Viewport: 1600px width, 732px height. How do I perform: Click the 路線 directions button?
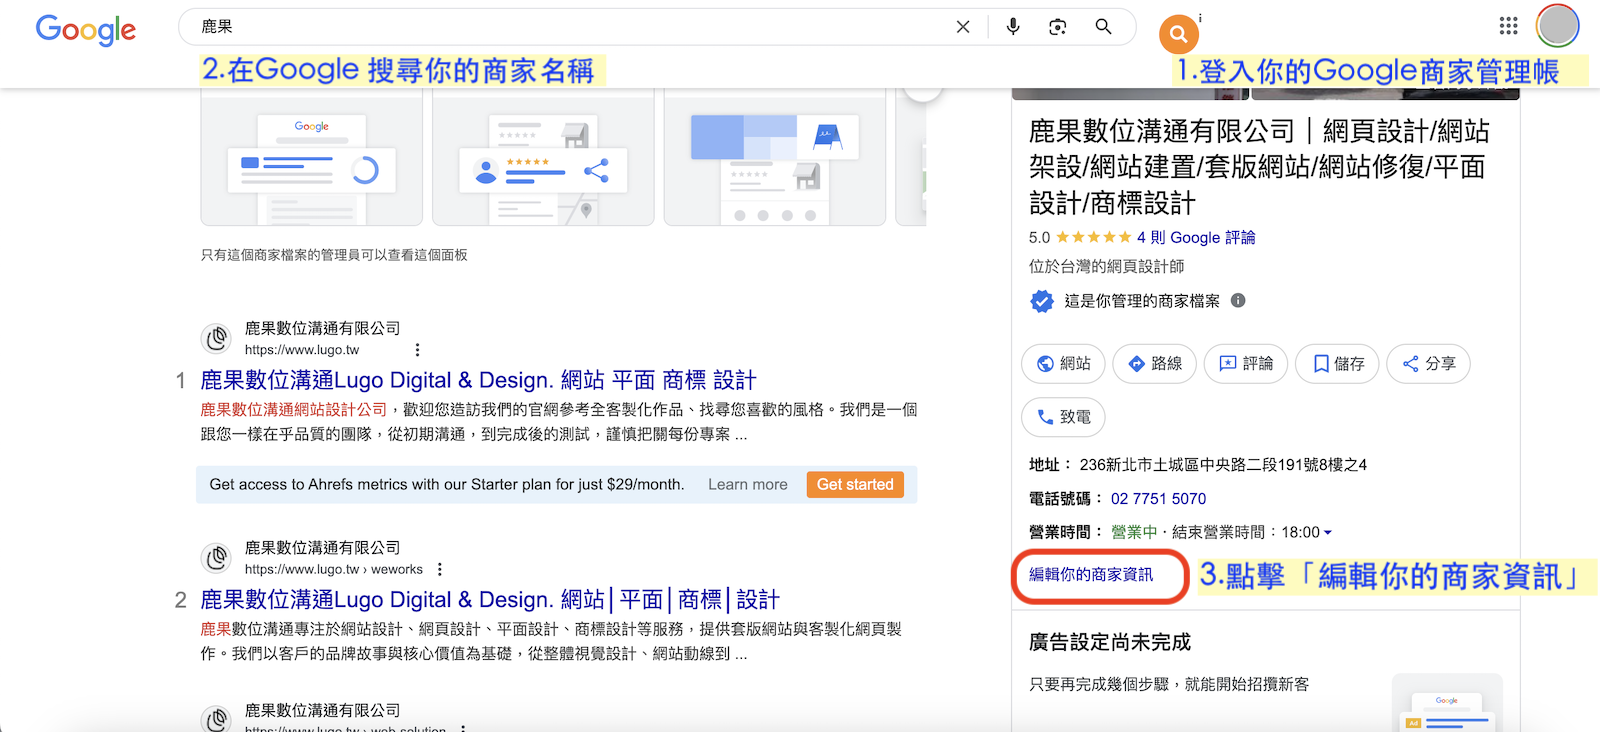(1155, 363)
